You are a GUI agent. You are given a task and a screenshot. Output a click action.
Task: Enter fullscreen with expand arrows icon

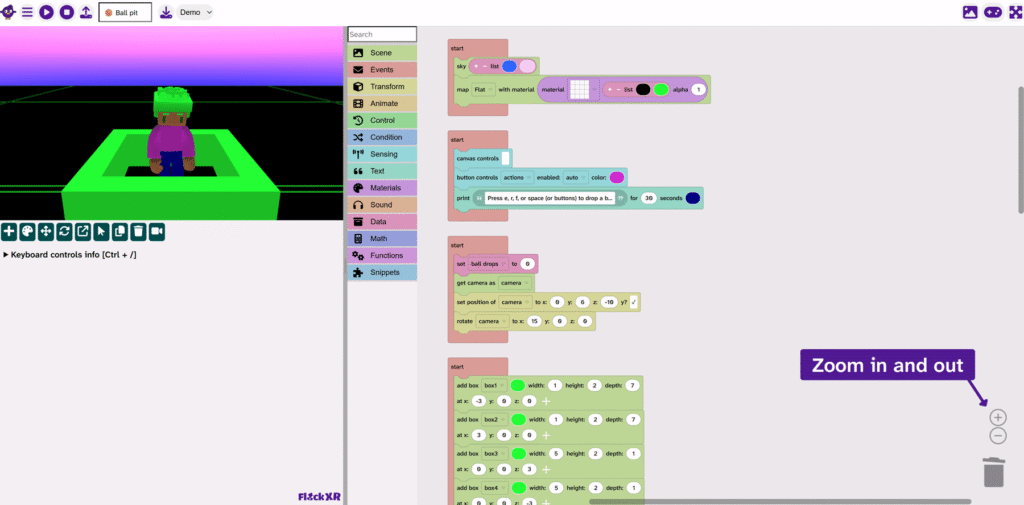(1016, 12)
